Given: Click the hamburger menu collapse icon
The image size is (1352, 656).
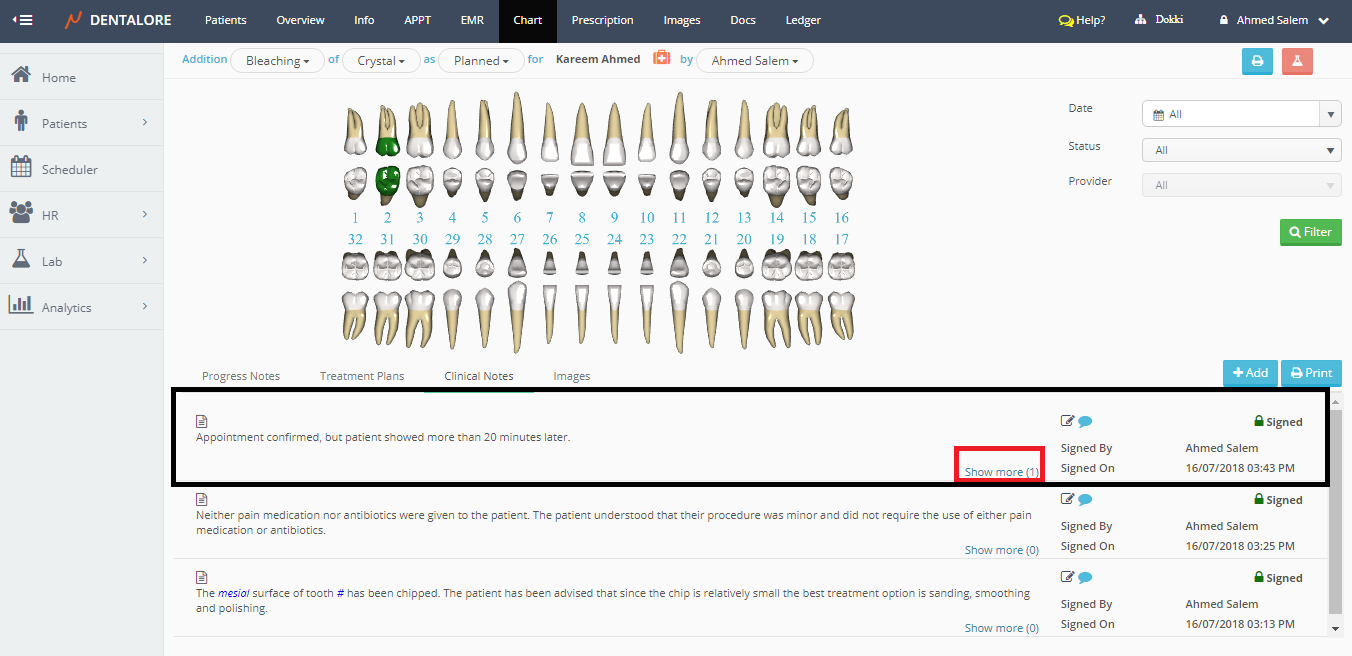Looking at the screenshot, I should coord(22,20).
